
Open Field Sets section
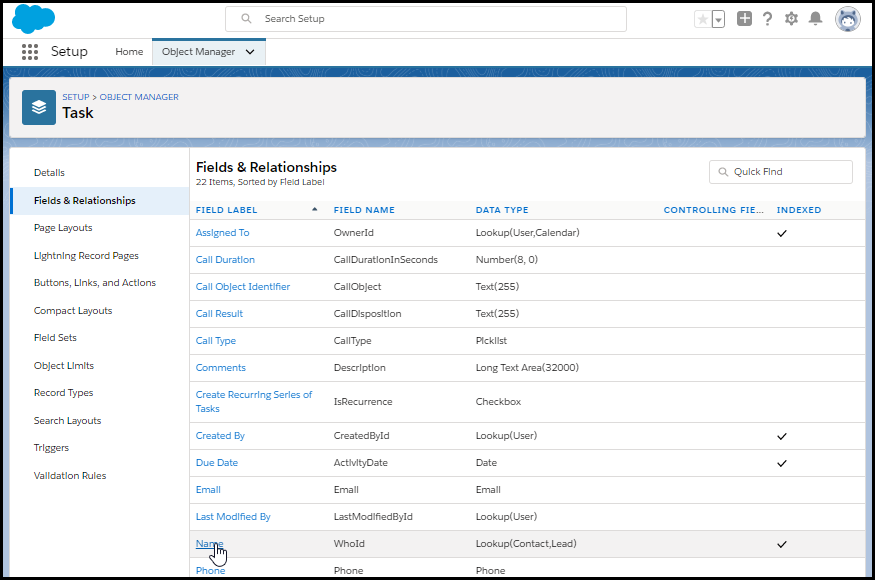(x=55, y=338)
